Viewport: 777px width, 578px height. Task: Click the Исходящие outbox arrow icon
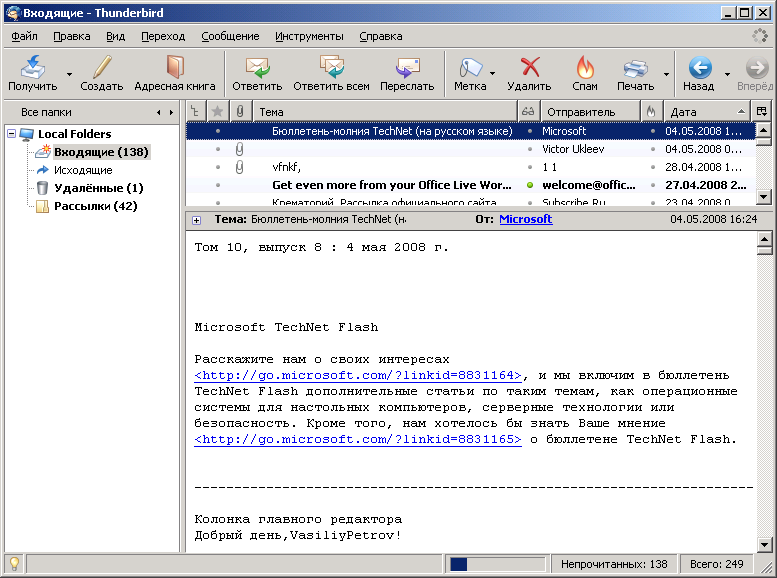(43, 170)
